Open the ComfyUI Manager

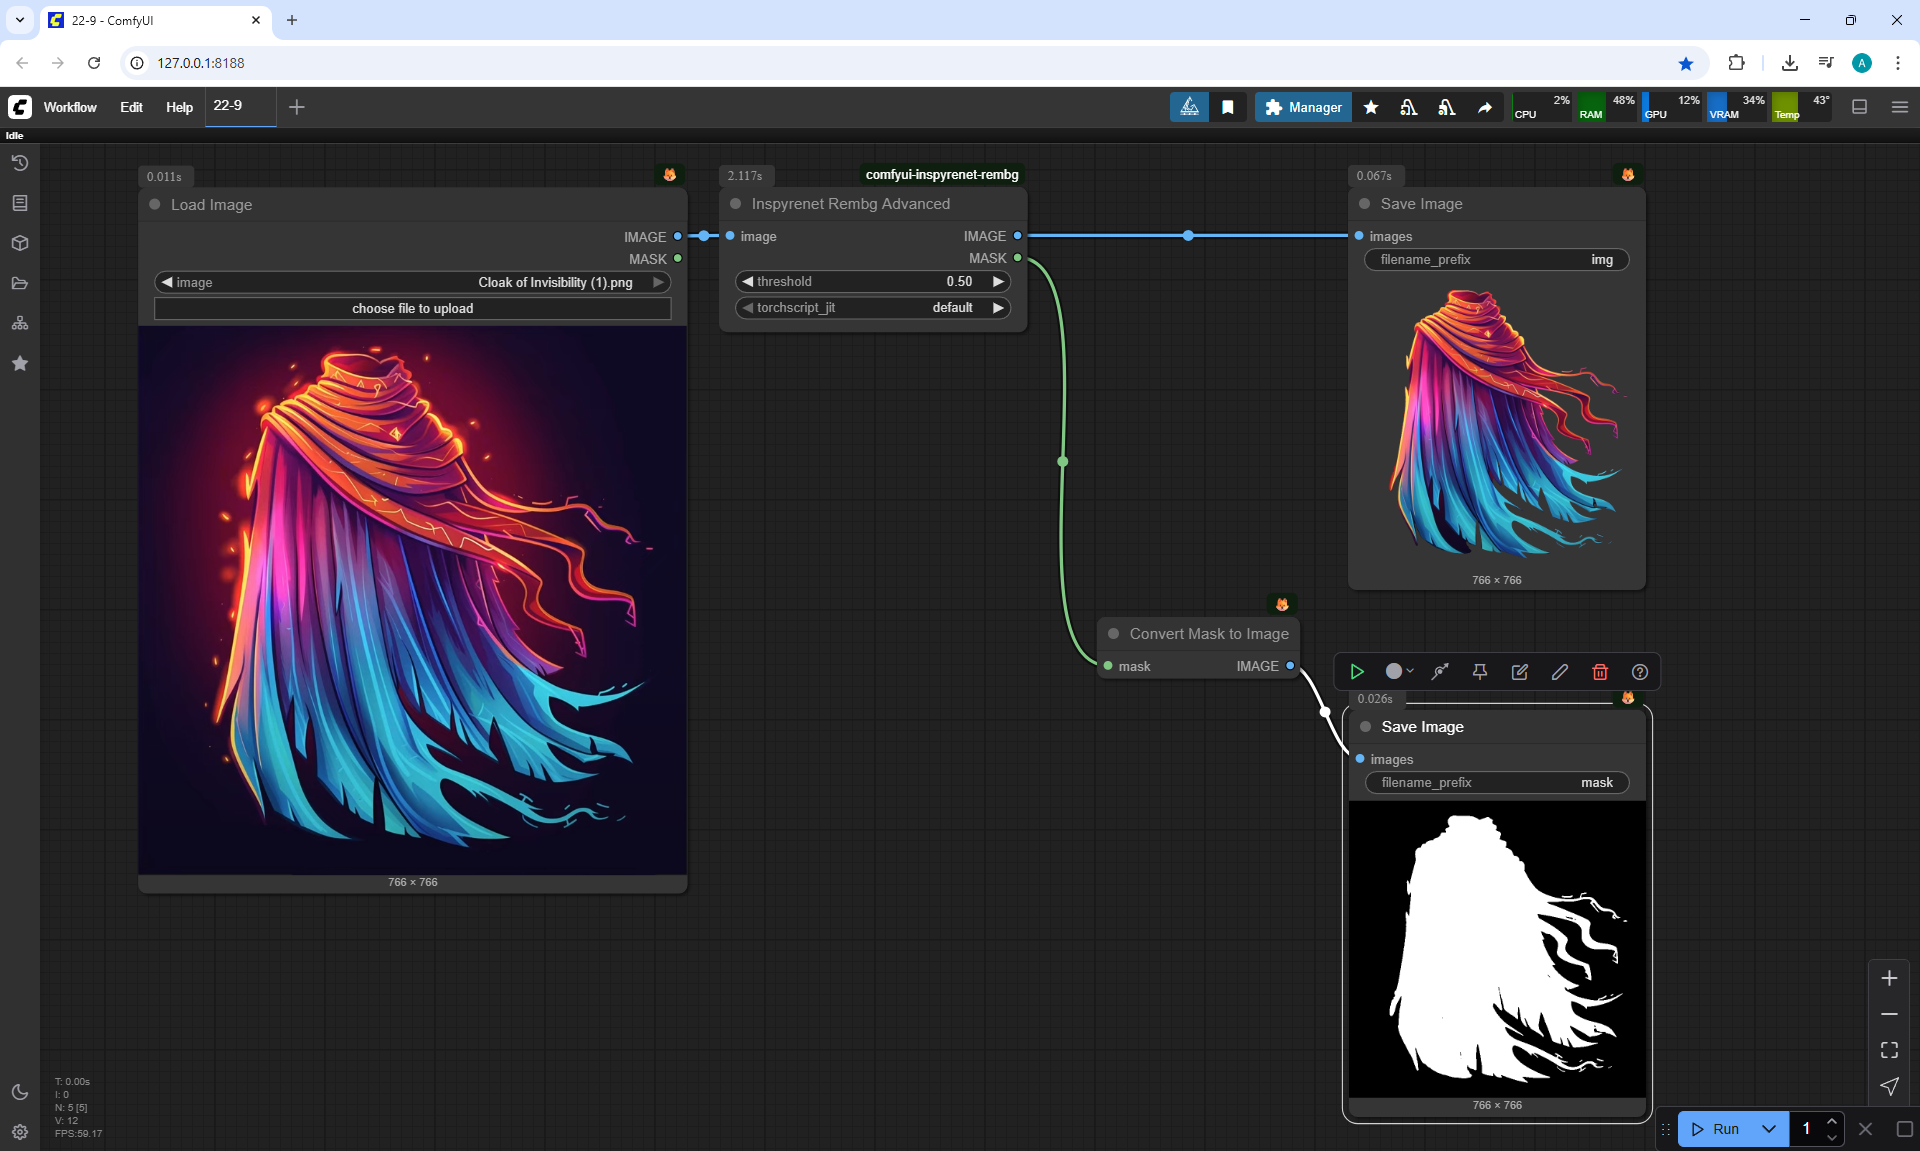pyautogui.click(x=1303, y=107)
